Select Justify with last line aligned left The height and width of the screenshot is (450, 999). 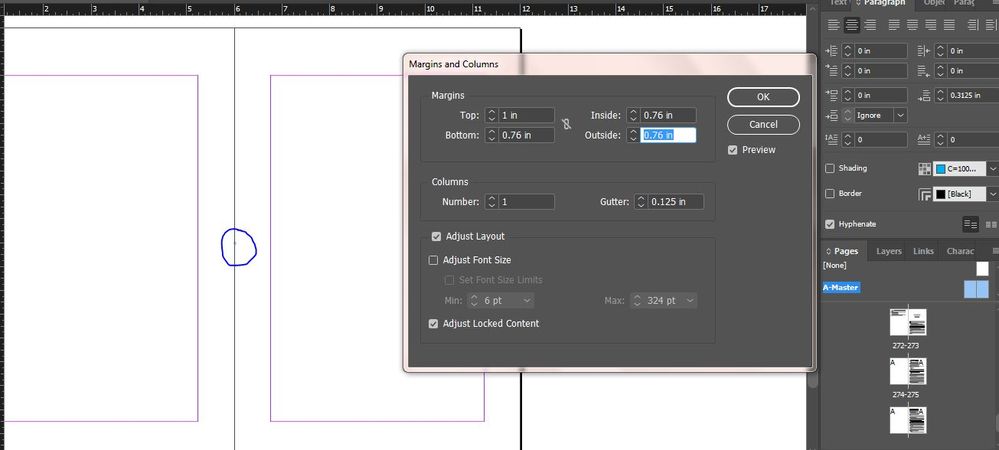(895, 25)
